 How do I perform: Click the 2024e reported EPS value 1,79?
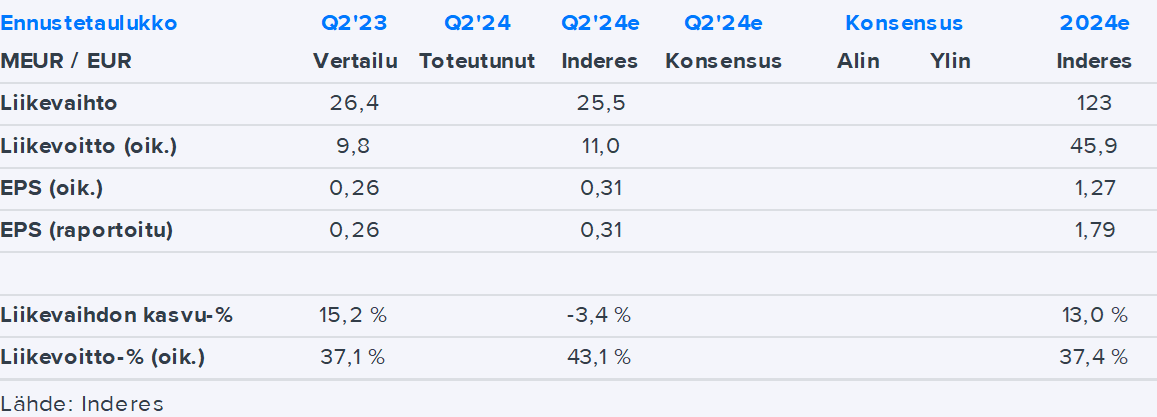point(1094,230)
